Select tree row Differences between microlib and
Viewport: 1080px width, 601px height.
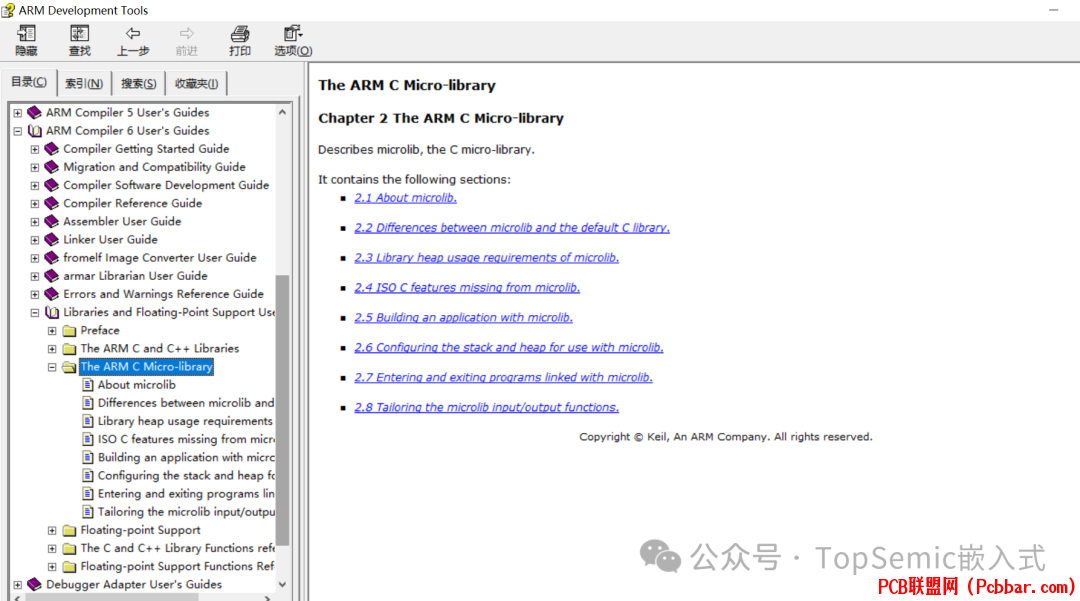click(186, 403)
